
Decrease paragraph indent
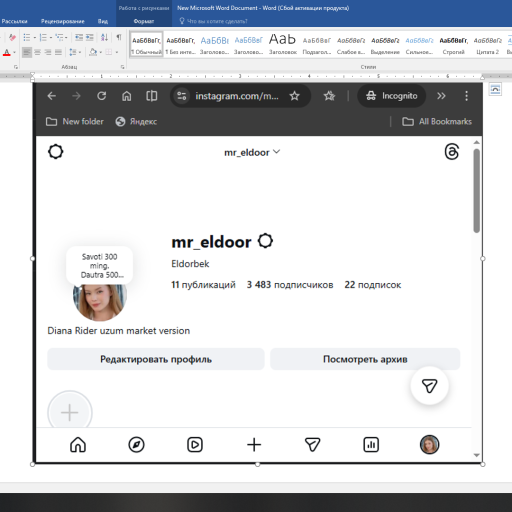(x=79, y=37)
